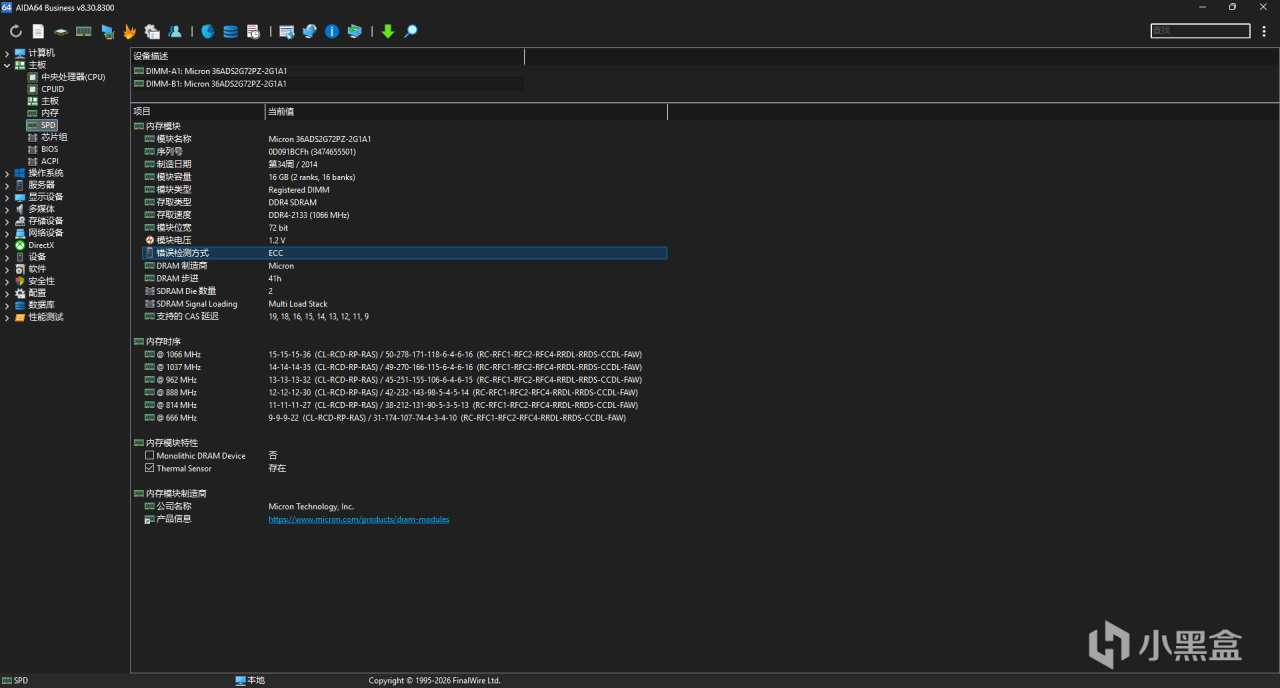Select ACPI in the tree
1280x688 pixels.
click(50, 161)
